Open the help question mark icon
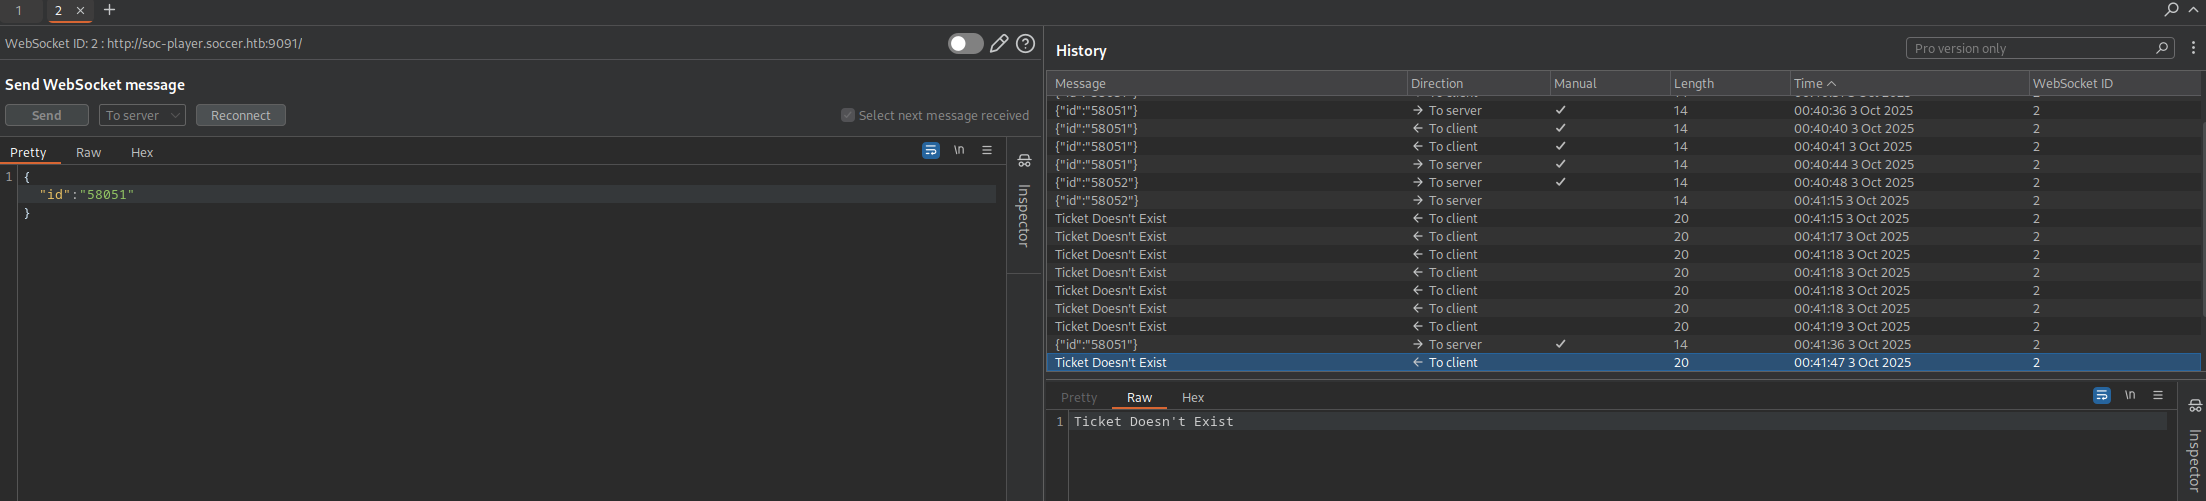The image size is (2206, 501). pos(1025,44)
